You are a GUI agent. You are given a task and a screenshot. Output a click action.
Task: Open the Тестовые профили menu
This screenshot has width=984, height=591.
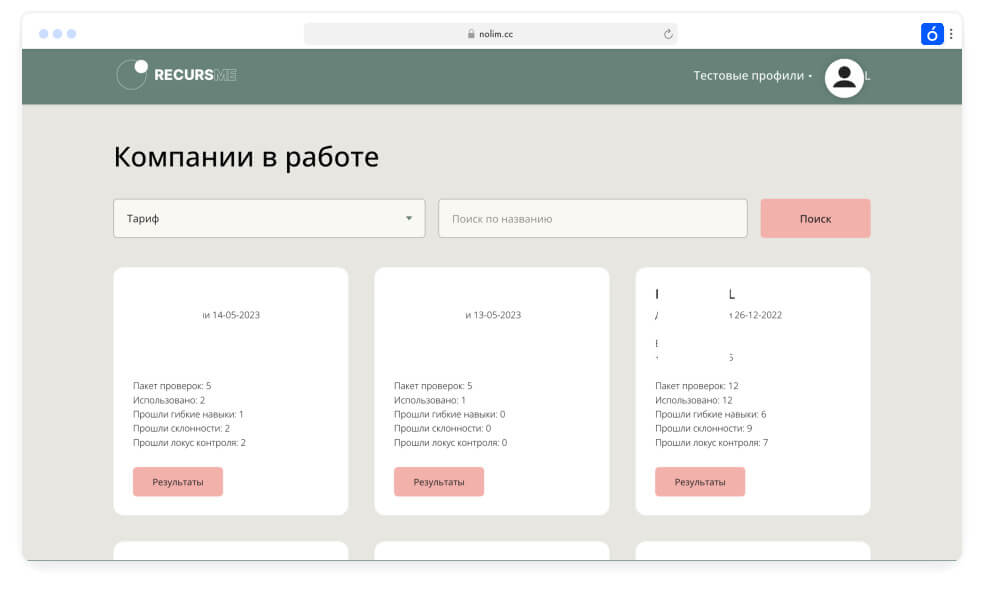click(x=752, y=76)
